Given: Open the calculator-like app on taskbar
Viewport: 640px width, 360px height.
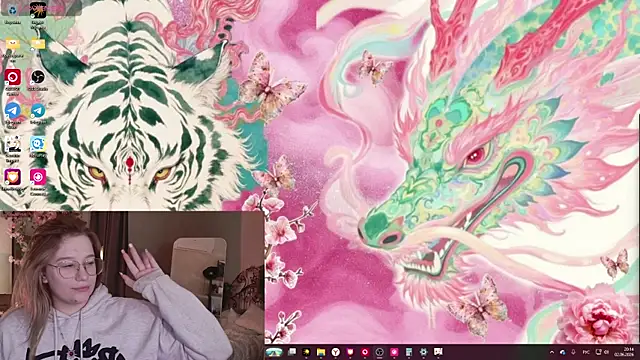Looking at the screenshot, I should click(x=409, y=352).
